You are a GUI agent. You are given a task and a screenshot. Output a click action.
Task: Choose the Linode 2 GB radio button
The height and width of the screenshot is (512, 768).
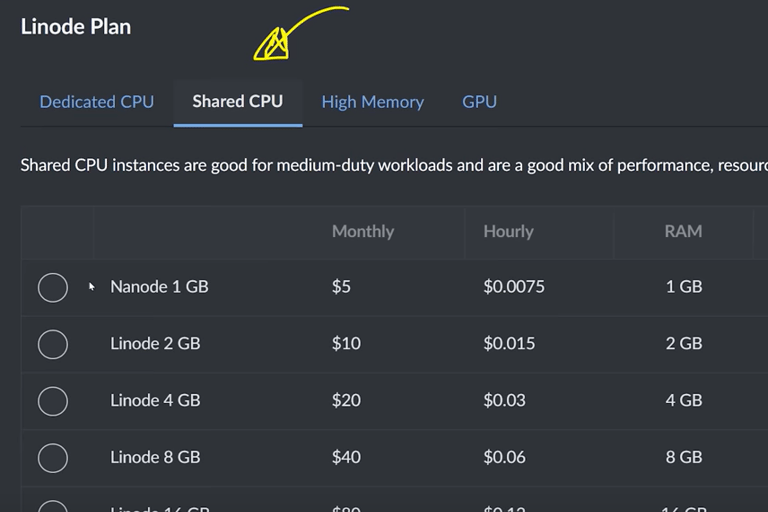pyautogui.click(x=52, y=344)
